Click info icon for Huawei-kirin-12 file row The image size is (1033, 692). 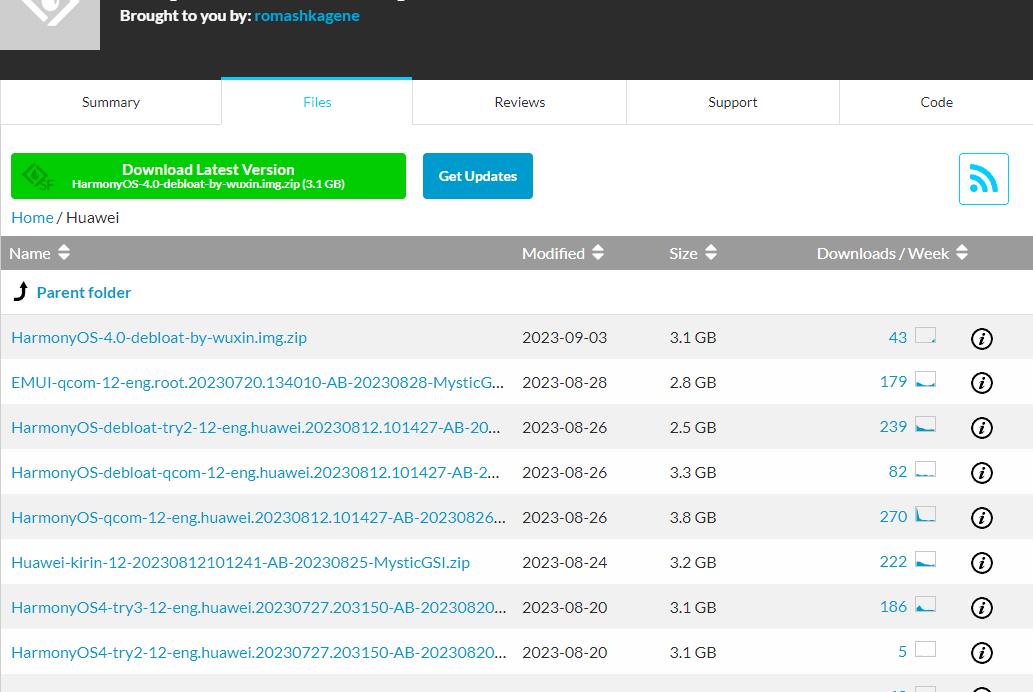point(982,563)
